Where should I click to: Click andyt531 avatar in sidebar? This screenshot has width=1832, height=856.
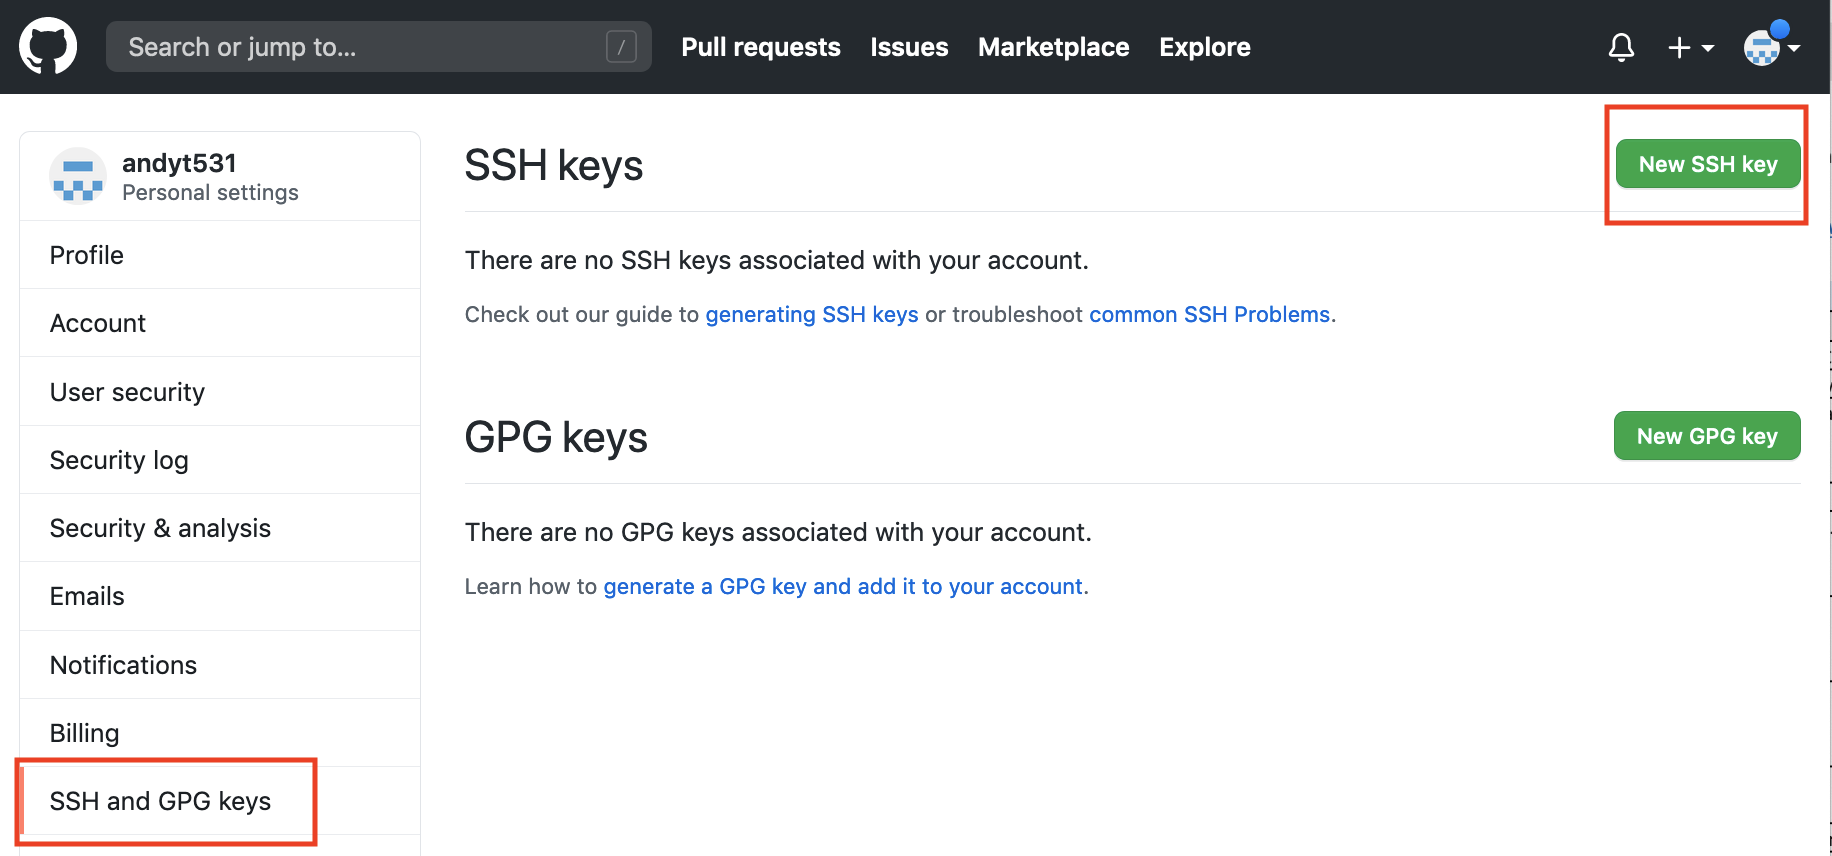(77, 176)
